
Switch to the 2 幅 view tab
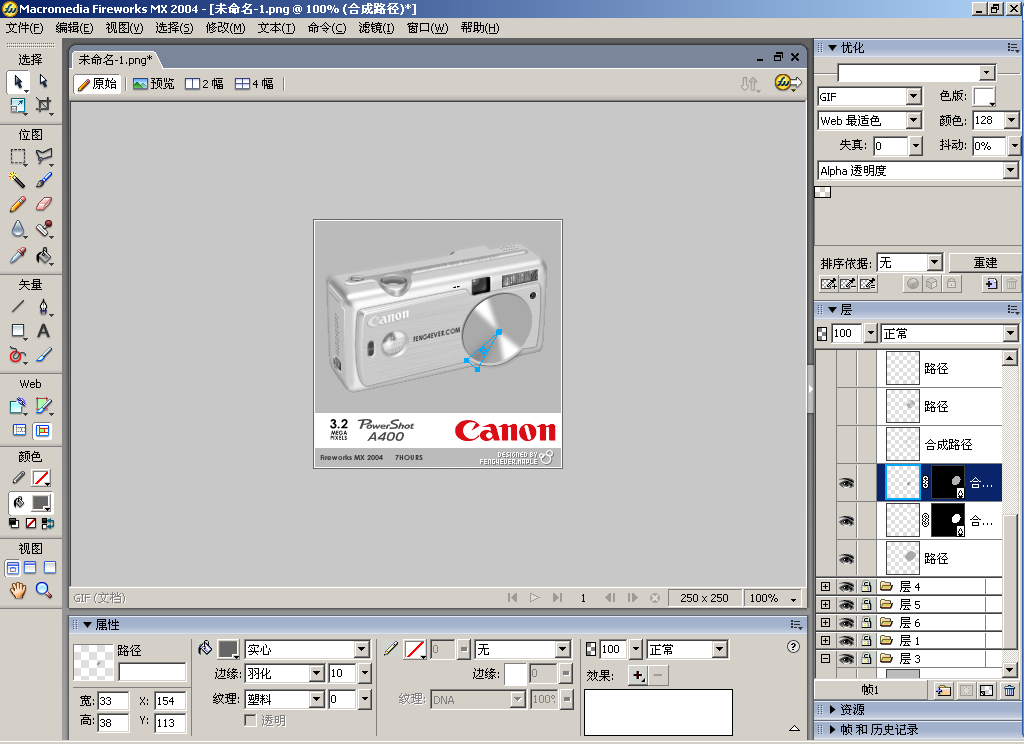(x=204, y=84)
